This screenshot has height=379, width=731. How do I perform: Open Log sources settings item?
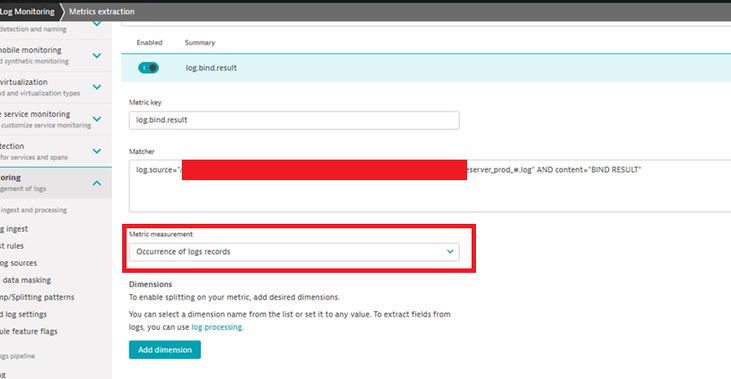(x=18, y=263)
